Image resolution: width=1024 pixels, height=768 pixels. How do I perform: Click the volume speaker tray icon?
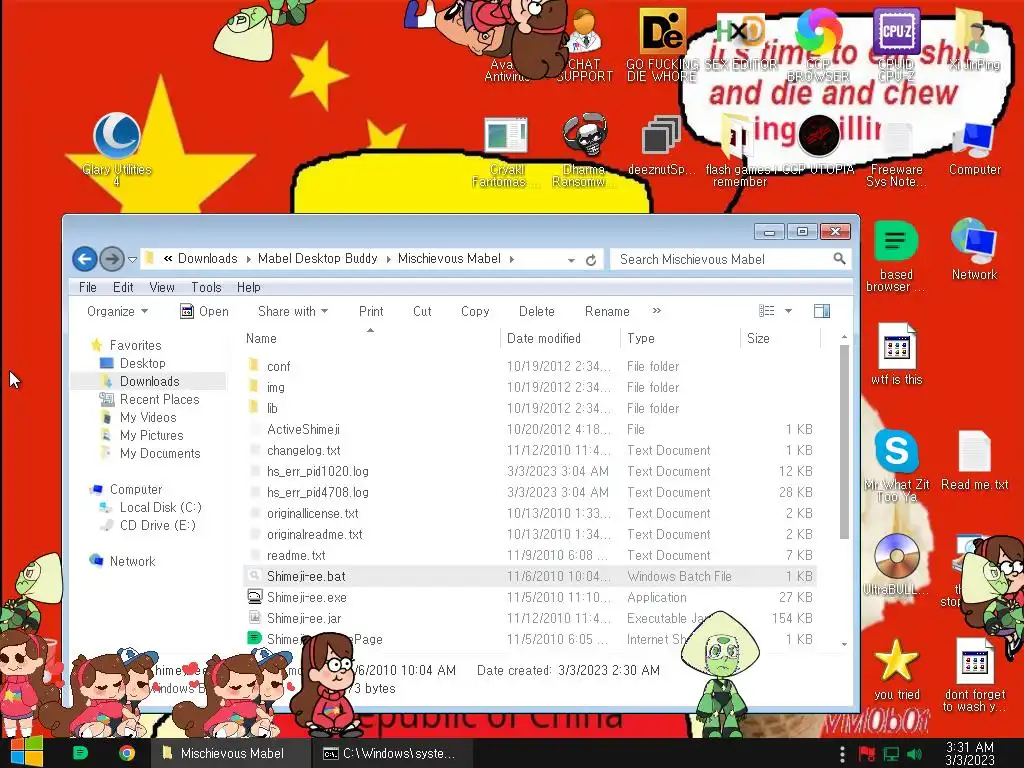pyautogui.click(x=915, y=754)
